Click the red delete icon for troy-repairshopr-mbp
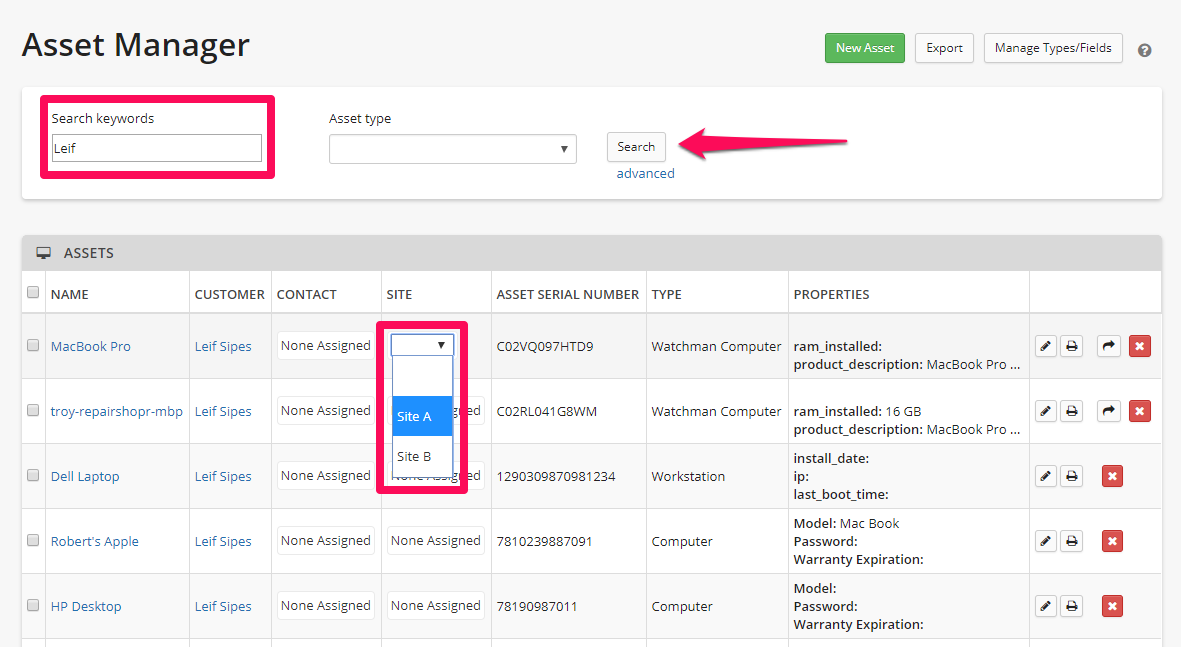 pyautogui.click(x=1139, y=411)
